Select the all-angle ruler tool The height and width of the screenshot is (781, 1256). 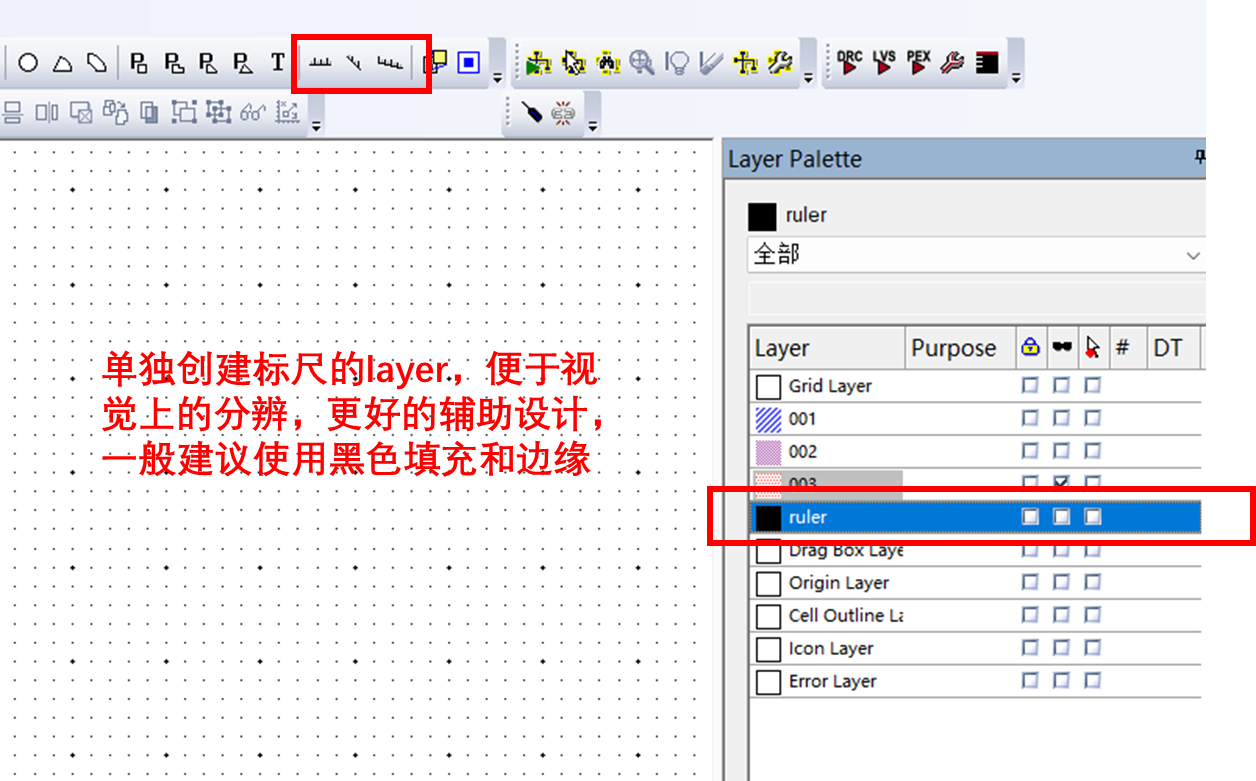click(x=390, y=63)
